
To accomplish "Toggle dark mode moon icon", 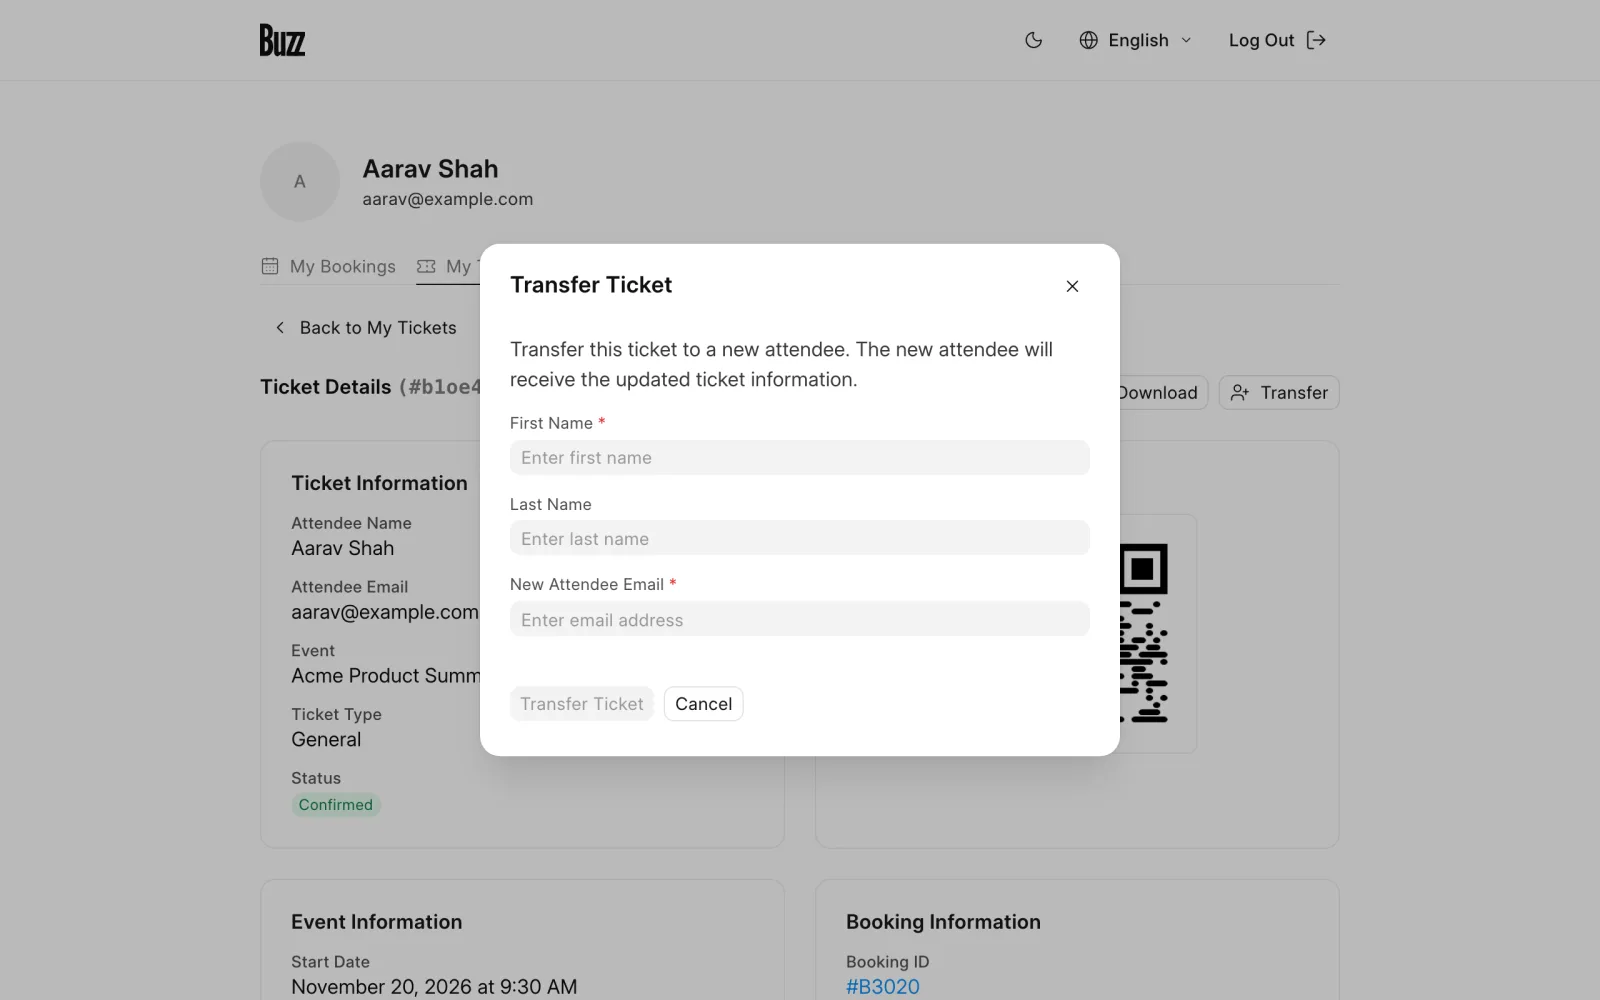I will point(1034,40).
